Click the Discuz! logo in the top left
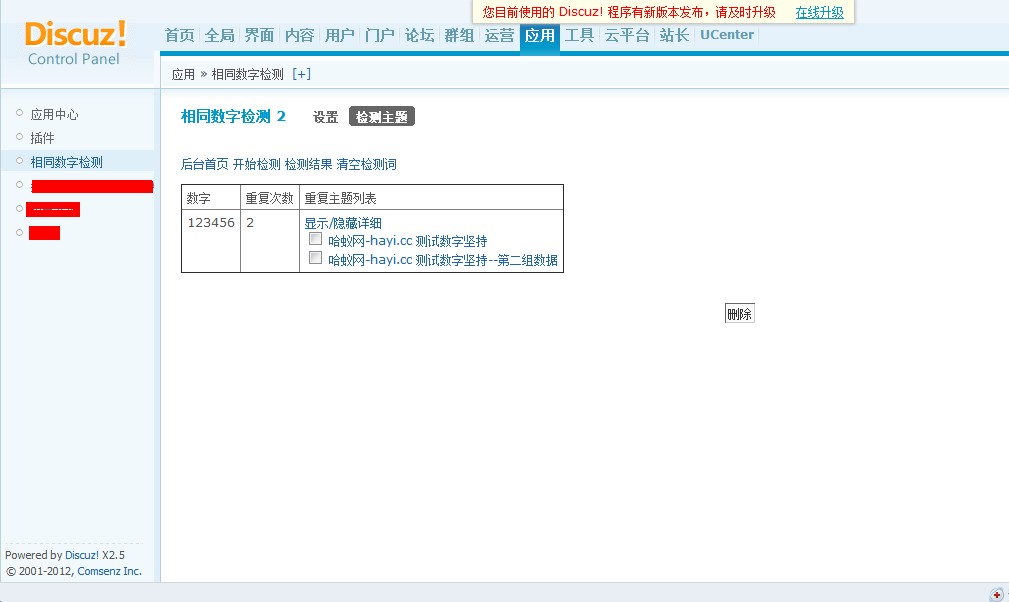 (x=74, y=34)
